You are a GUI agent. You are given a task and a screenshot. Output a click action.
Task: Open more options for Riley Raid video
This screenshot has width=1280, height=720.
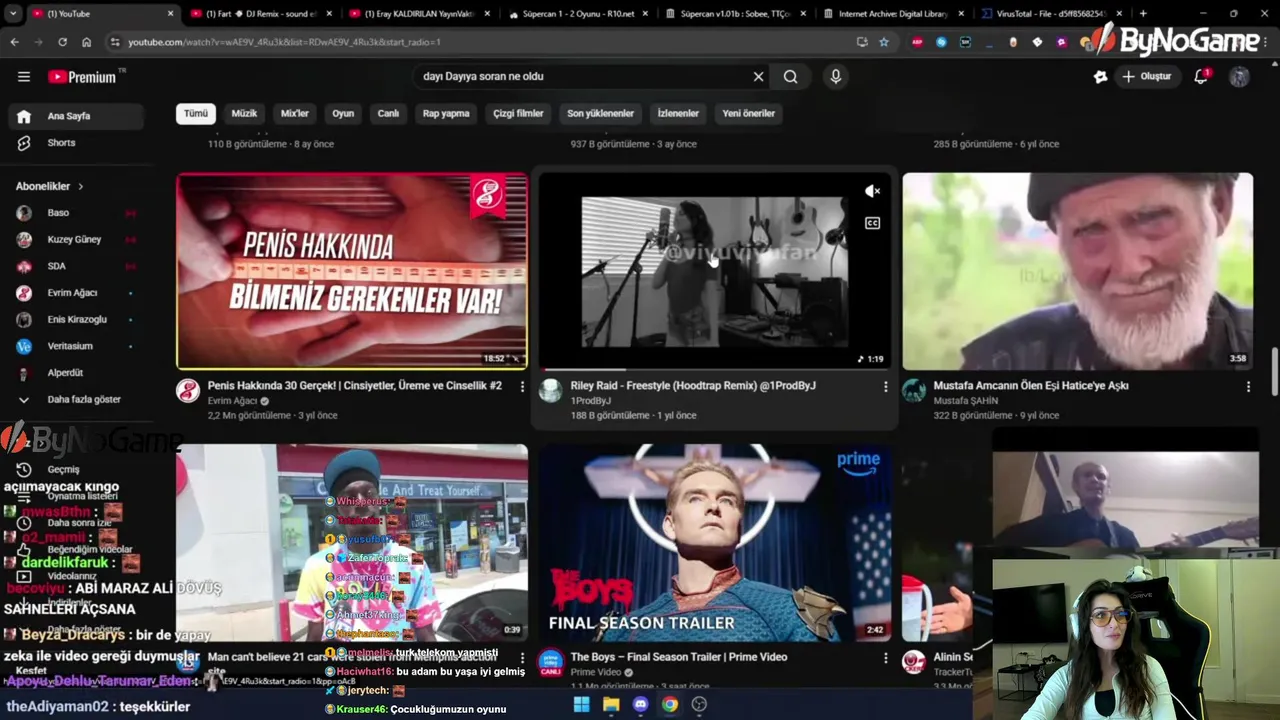[x=885, y=386]
